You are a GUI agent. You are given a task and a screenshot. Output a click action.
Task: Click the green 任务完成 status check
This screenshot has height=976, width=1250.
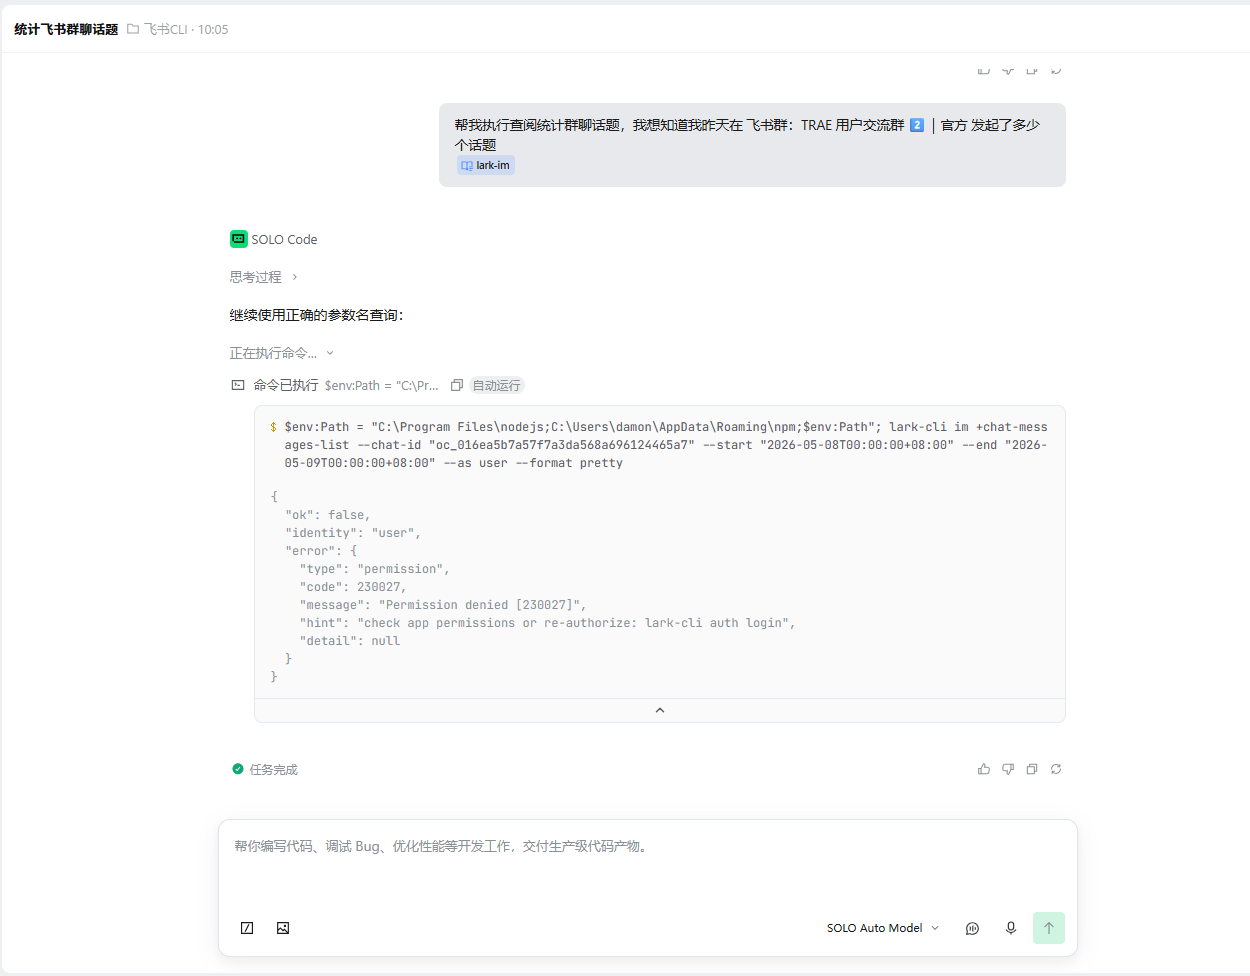click(x=238, y=769)
